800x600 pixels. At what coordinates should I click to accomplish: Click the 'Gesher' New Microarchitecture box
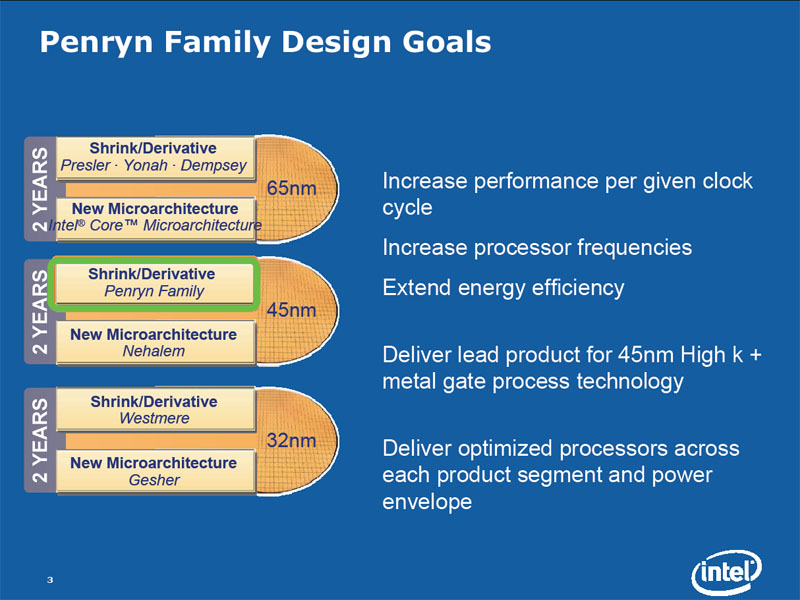coord(155,471)
